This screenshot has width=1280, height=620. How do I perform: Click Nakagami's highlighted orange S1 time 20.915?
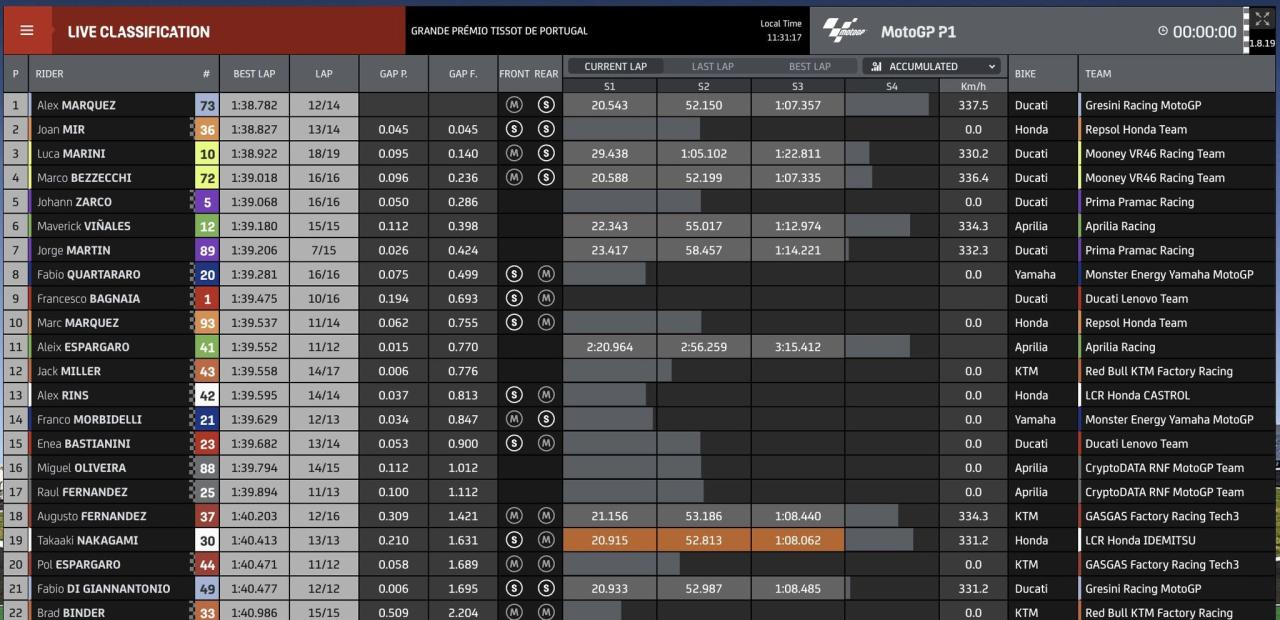pyautogui.click(x=610, y=540)
